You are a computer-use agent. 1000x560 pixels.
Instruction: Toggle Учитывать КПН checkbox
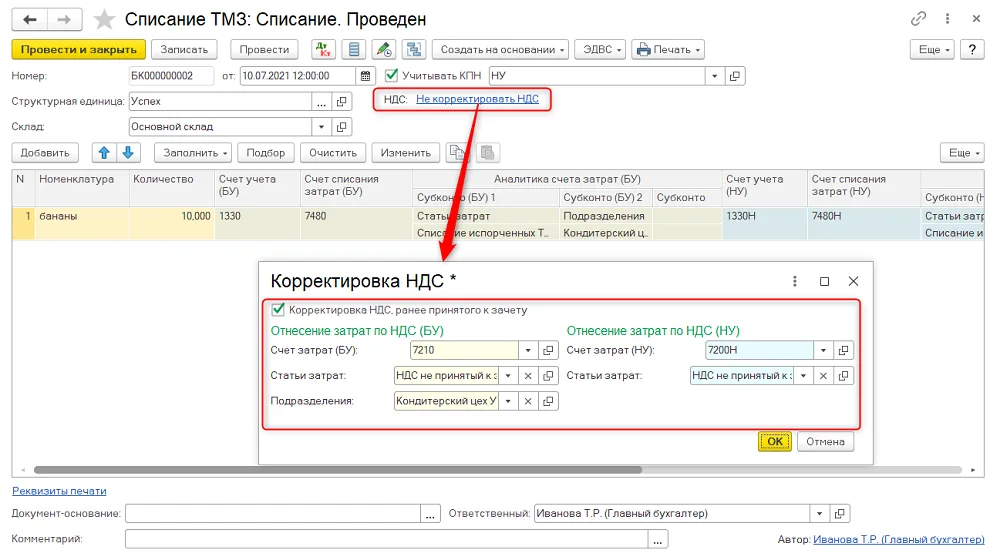click(x=392, y=75)
